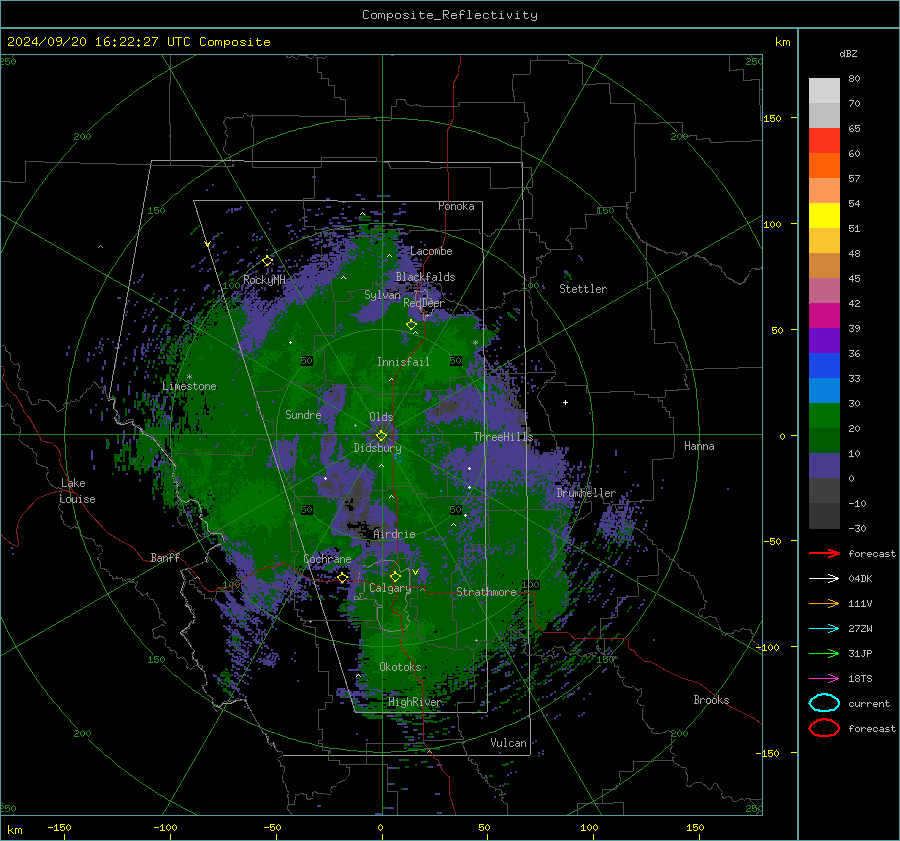Image resolution: width=900 pixels, height=841 pixels.
Task: Click the magenta 18TS arrow legend icon
Action: coord(824,679)
